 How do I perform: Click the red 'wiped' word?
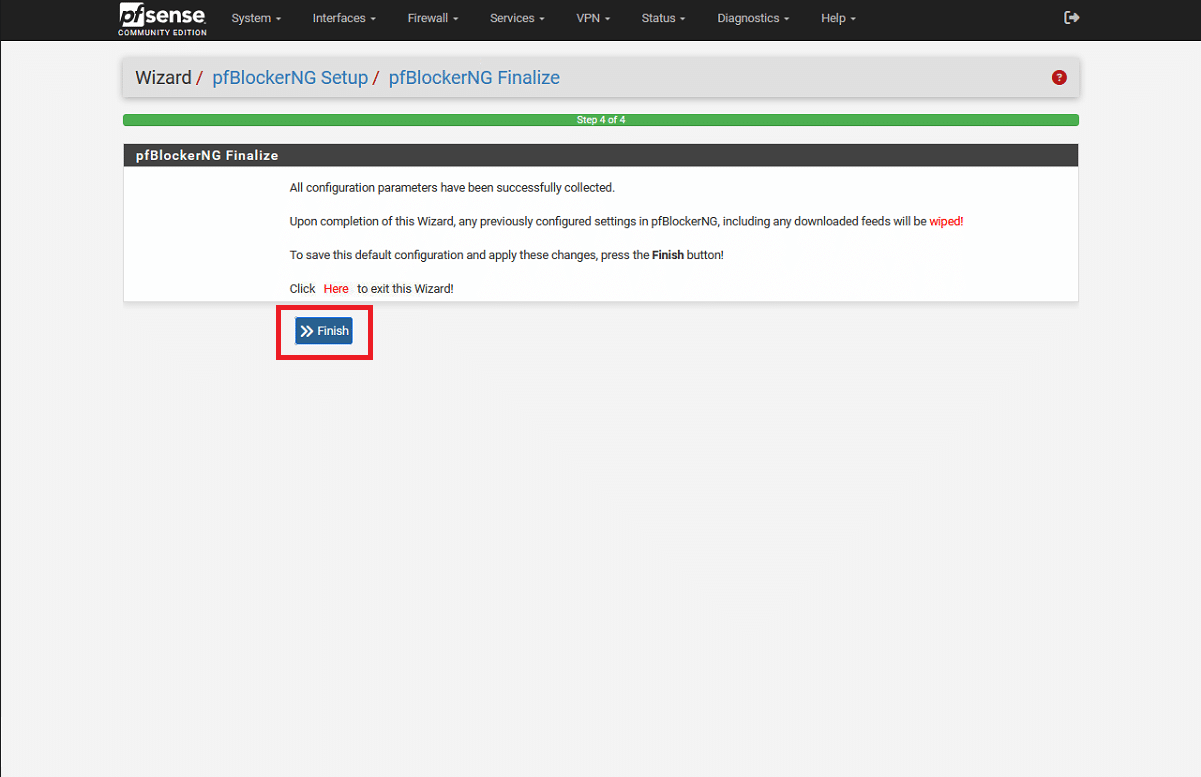(945, 221)
